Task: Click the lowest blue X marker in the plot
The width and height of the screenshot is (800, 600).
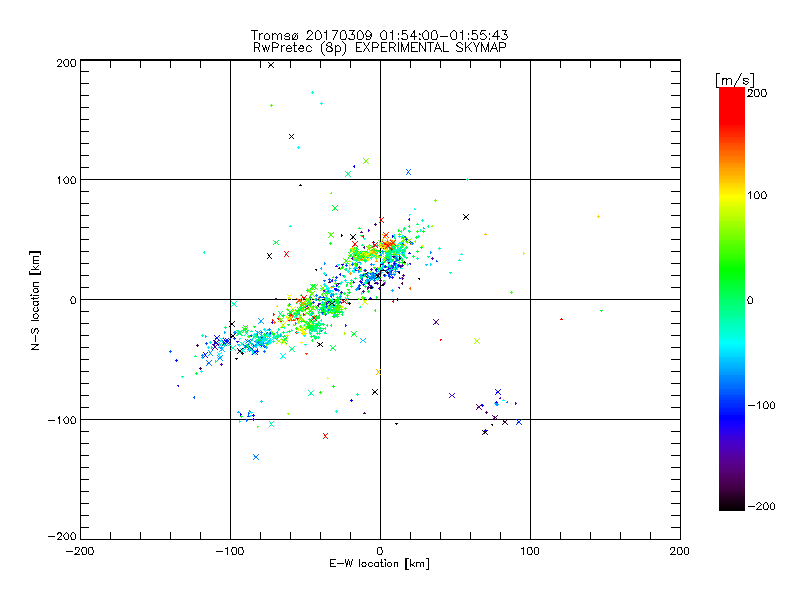Action: [256, 457]
